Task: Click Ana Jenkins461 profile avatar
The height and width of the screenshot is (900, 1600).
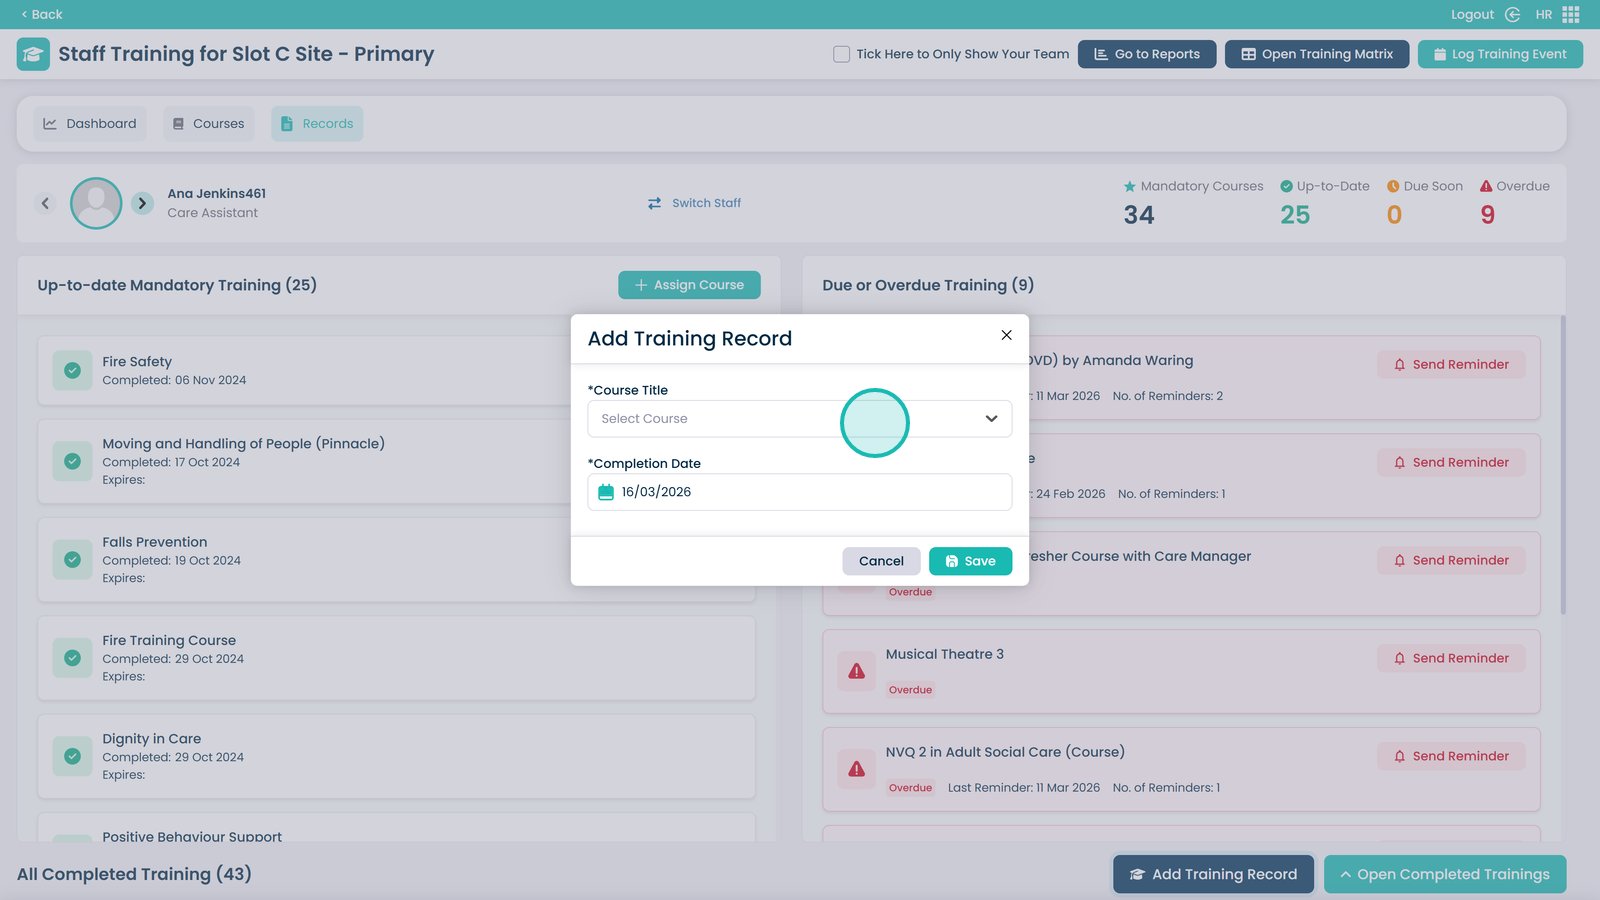Action: click(96, 203)
